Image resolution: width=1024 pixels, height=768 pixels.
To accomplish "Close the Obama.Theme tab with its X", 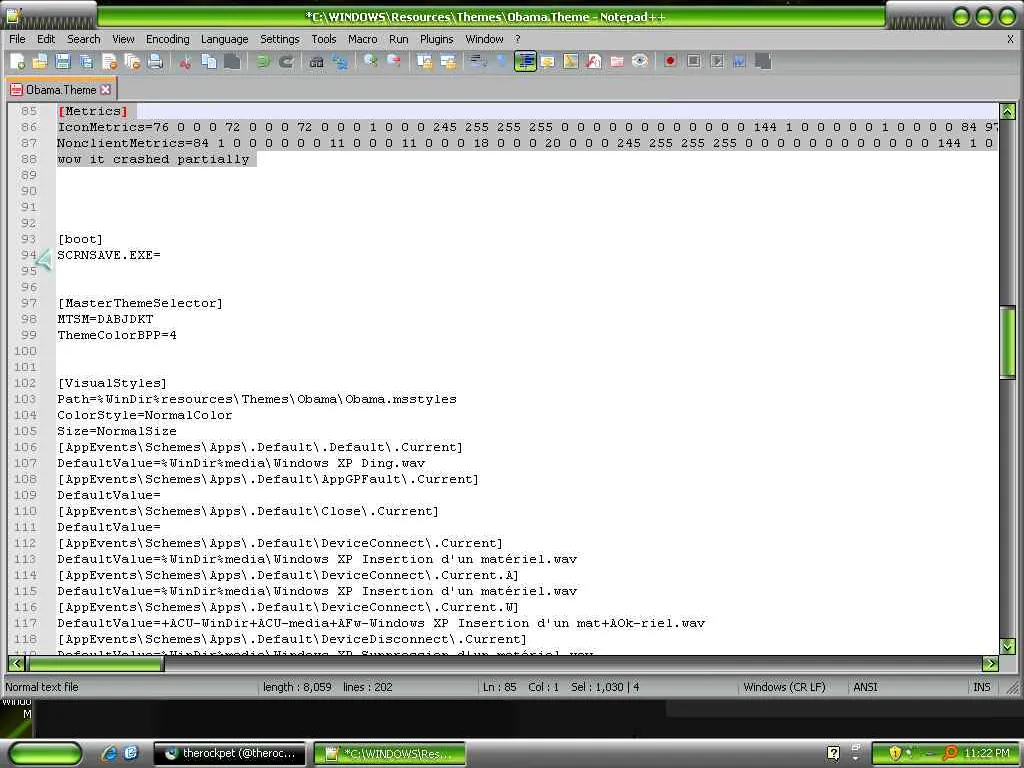I will (x=106, y=89).
